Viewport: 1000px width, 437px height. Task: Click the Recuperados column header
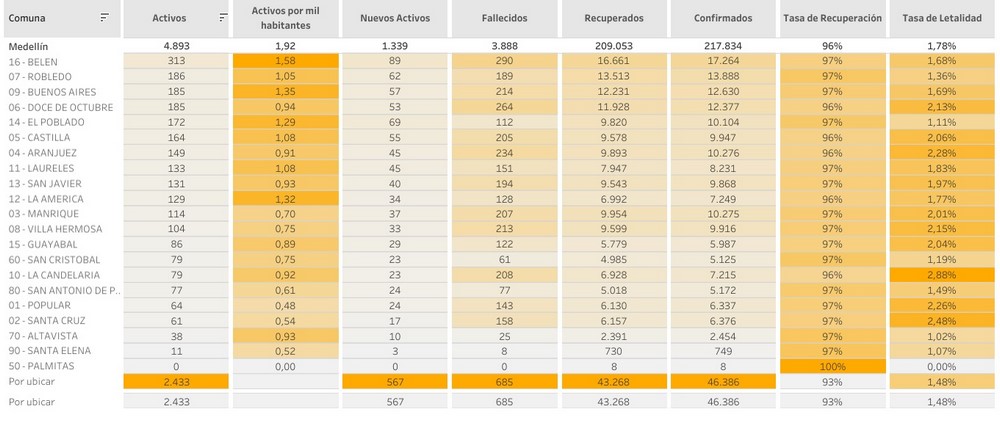click(612, 18)
